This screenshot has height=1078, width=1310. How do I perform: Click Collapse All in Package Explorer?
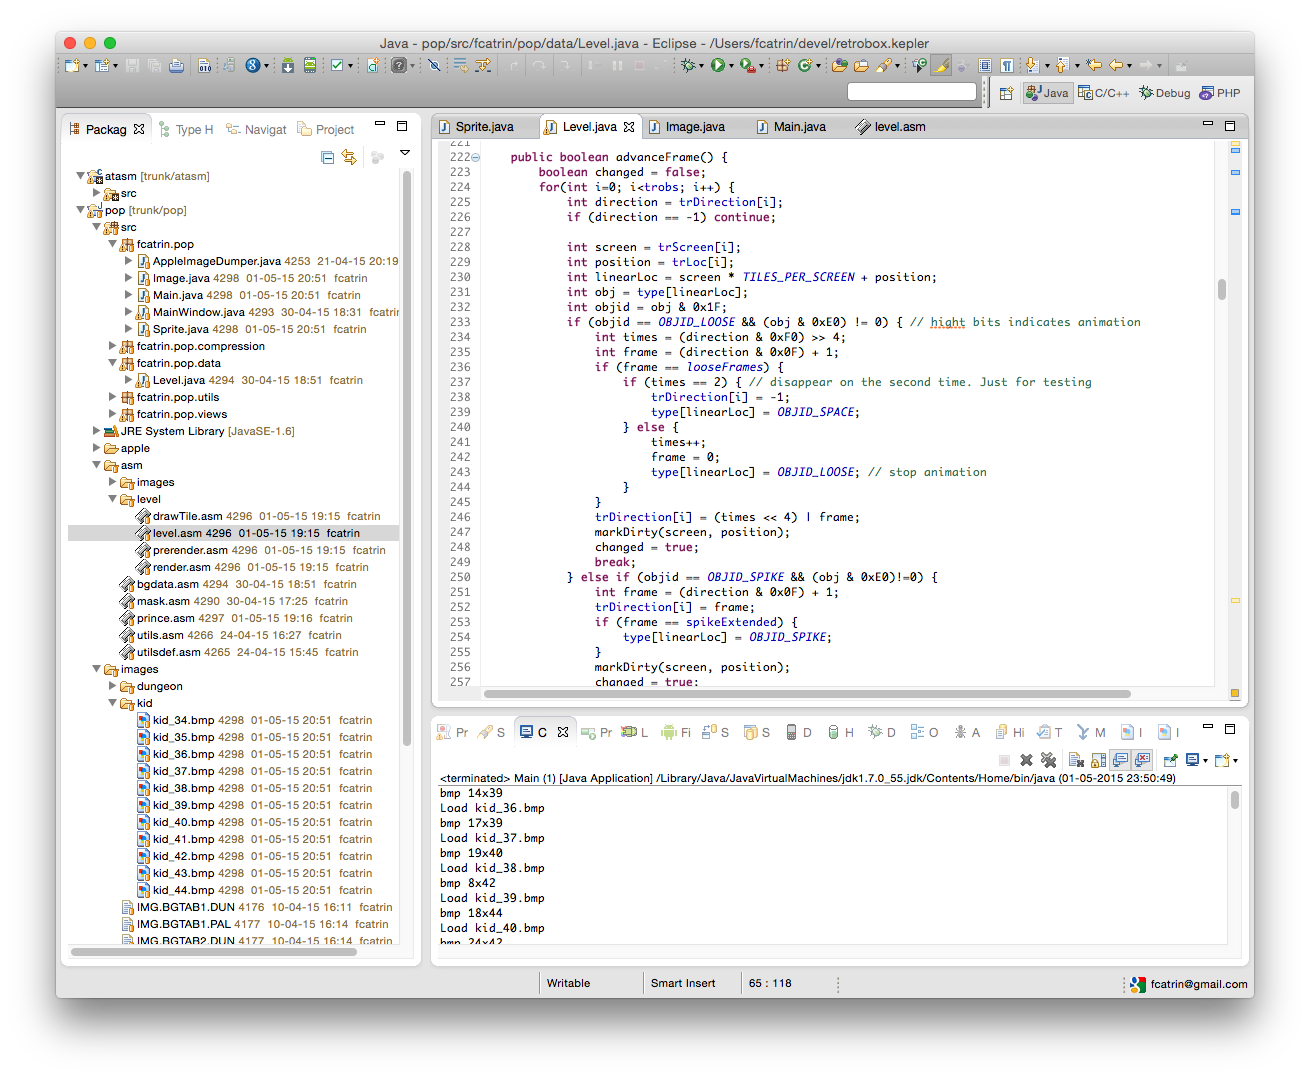327,157
